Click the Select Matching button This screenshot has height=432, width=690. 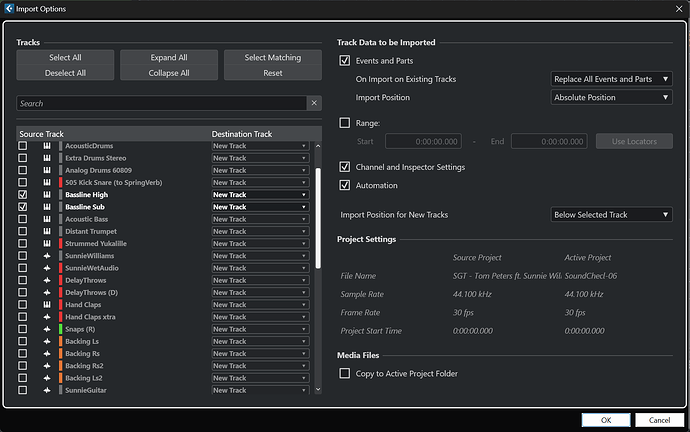273,58
